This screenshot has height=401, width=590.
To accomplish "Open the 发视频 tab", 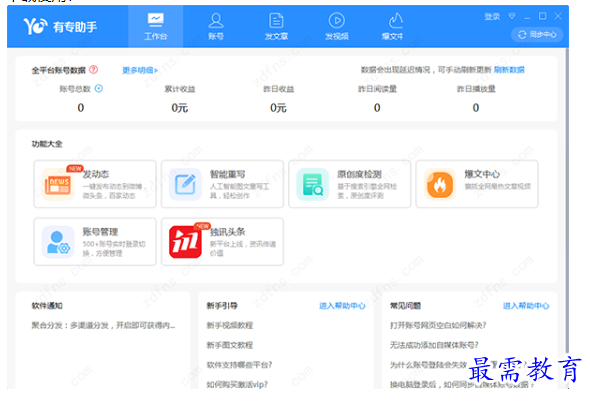I will pyautogui.click(x=337, y=26).
